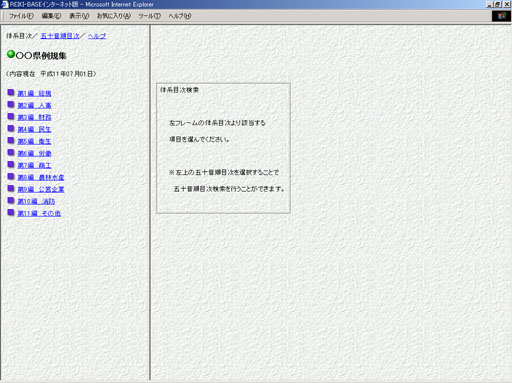Open the 表示(V) menu

click(x=79, y=16)
